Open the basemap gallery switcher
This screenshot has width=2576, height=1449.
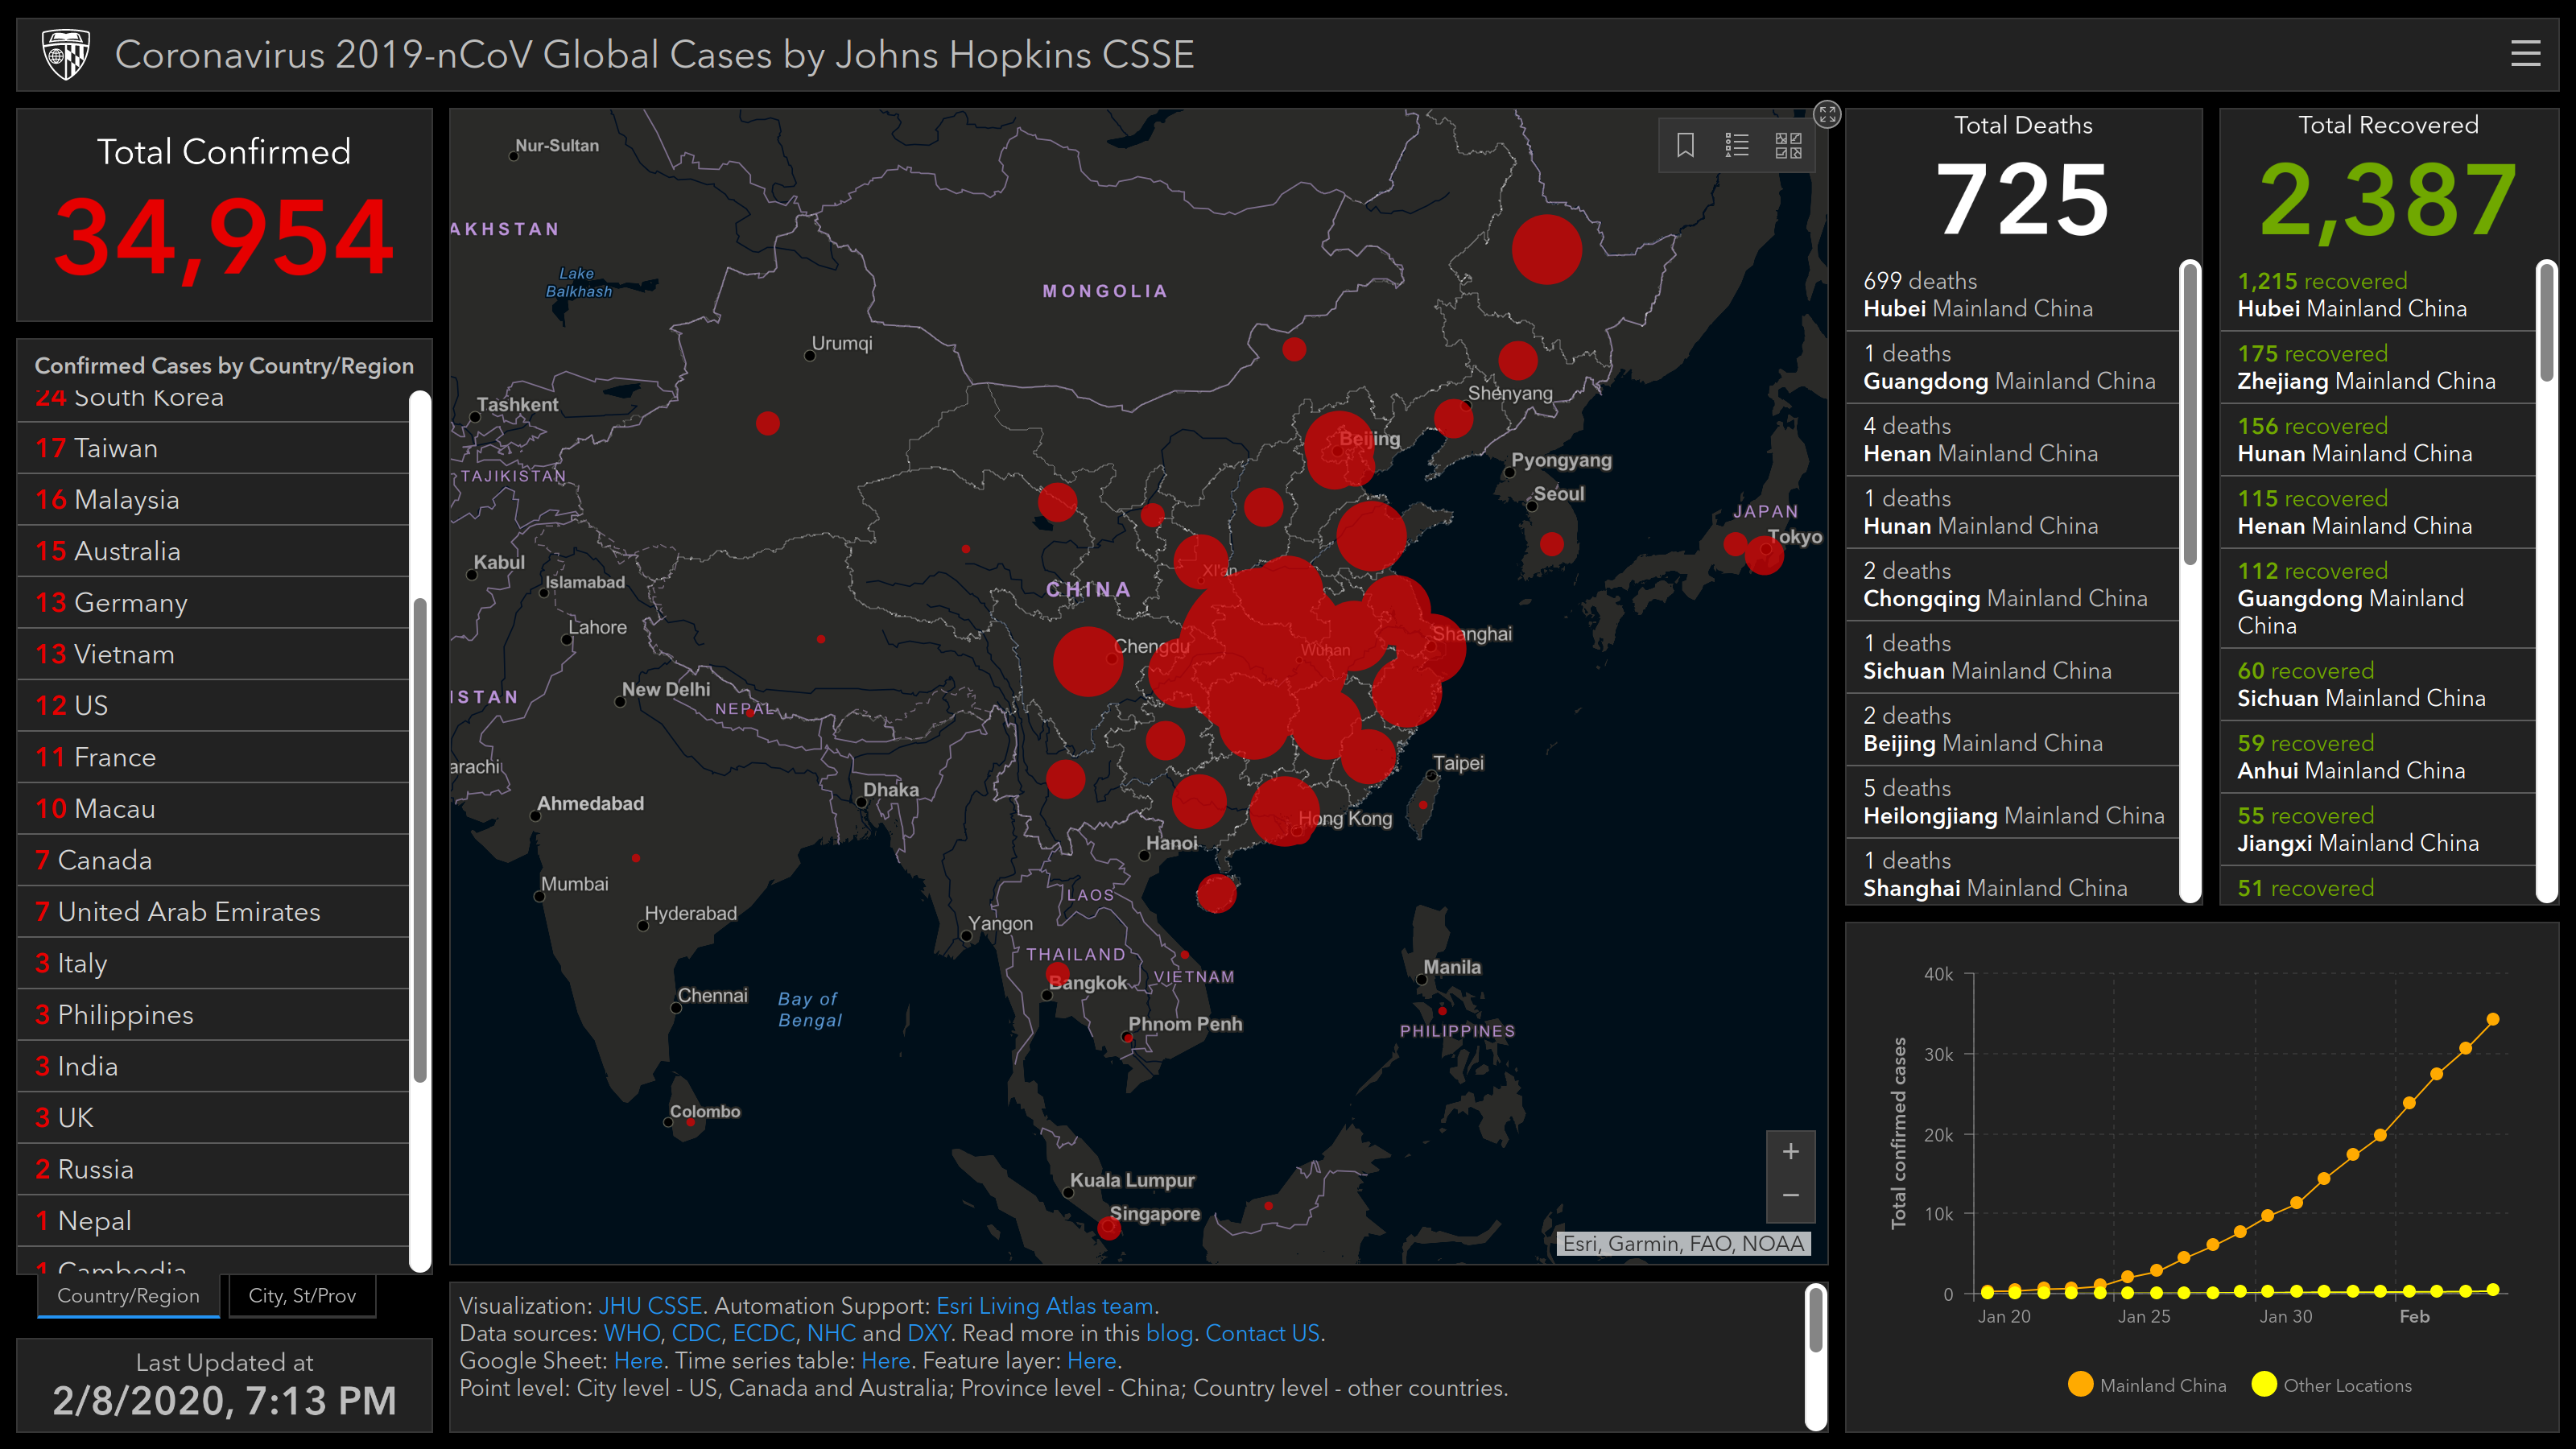[x=1788, y=146]
